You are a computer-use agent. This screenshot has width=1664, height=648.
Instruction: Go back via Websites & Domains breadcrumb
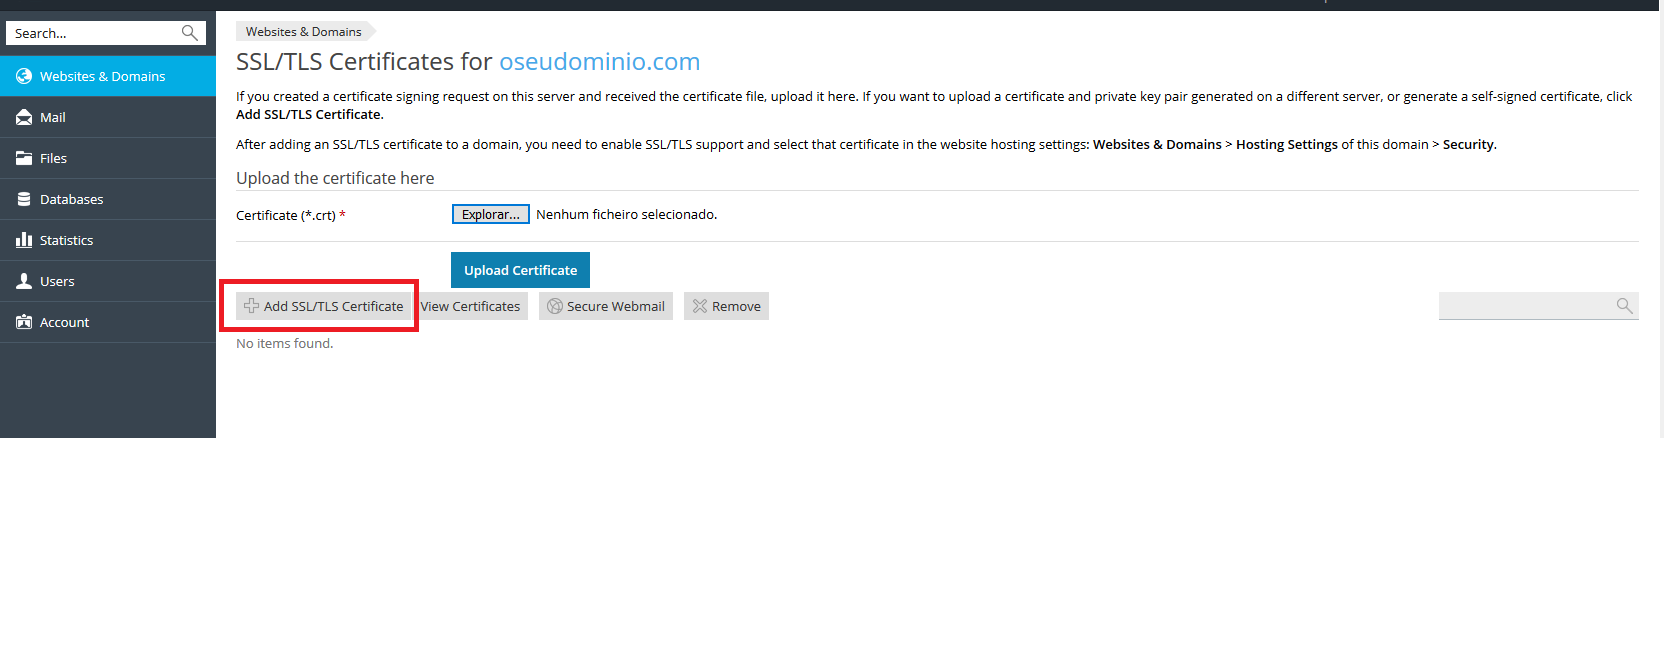(304, 32)
